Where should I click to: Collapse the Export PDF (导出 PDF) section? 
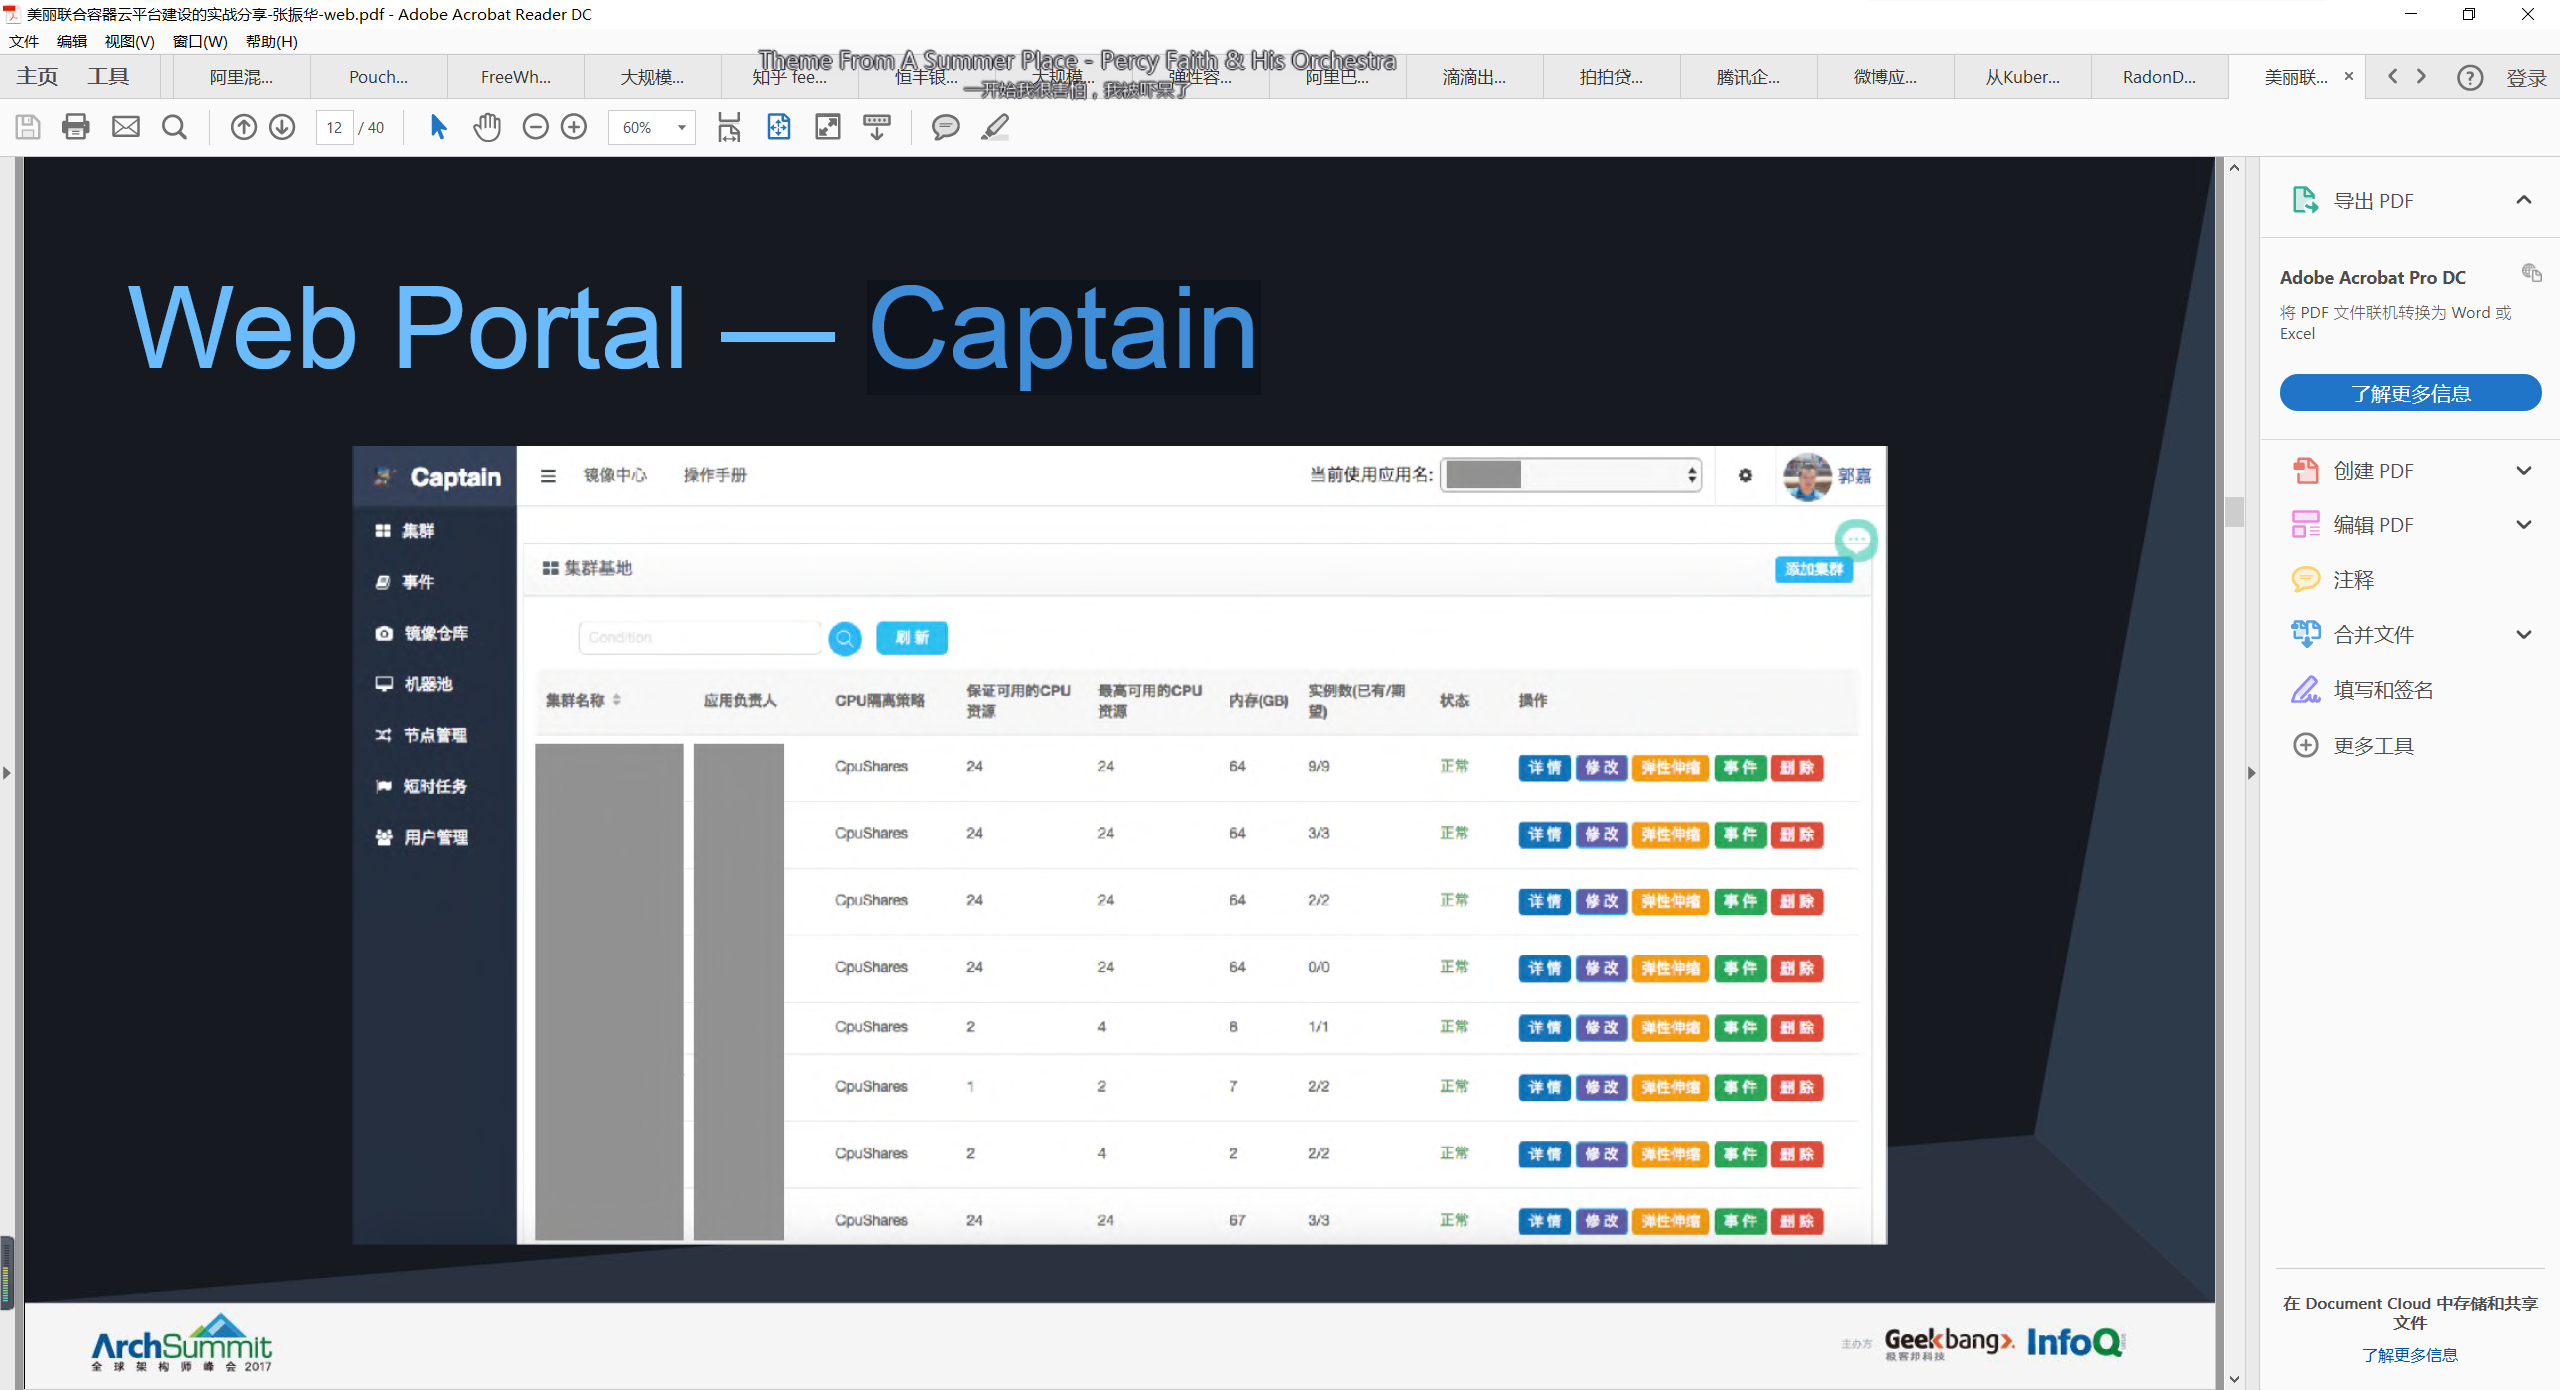pos(2523,200)
